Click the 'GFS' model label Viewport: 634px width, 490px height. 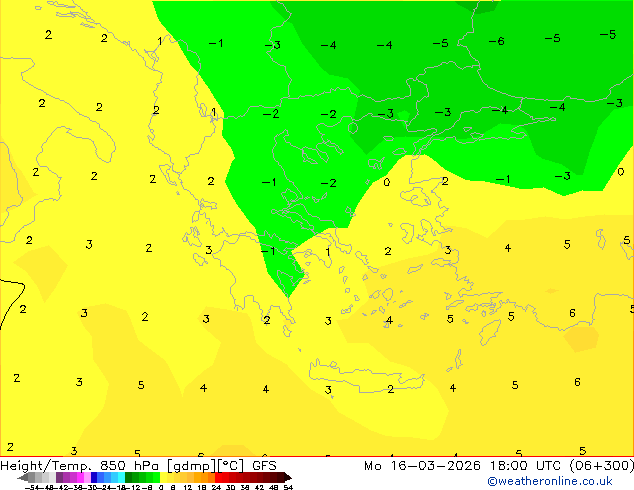pyautogui.click(x=264, y=466)
